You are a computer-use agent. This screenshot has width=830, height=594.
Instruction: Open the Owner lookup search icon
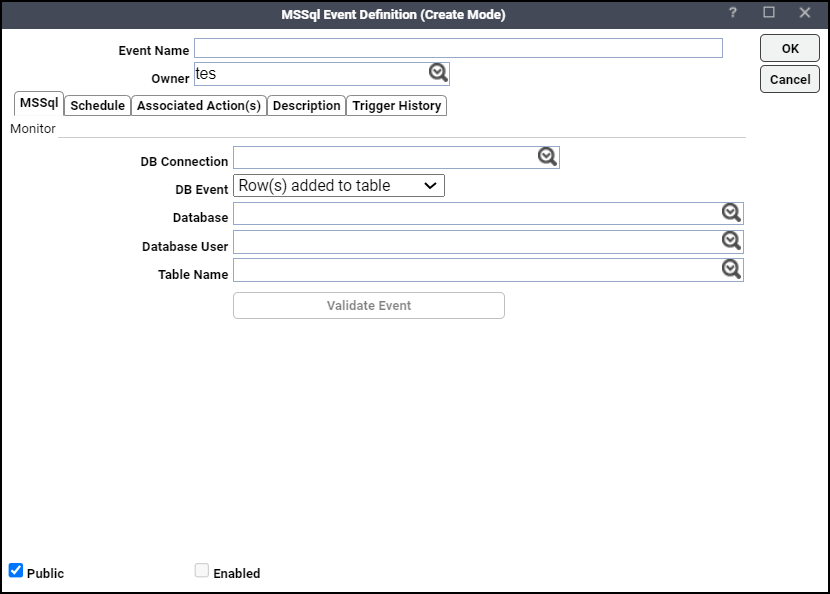(438, 73)
